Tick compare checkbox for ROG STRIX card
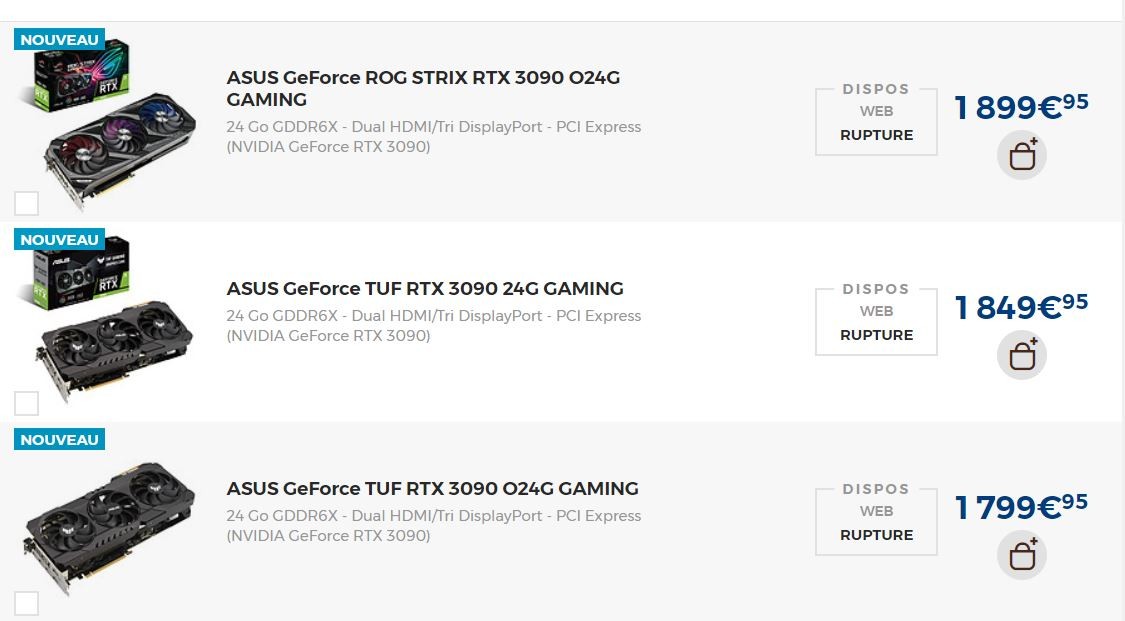 click(27, 203)
